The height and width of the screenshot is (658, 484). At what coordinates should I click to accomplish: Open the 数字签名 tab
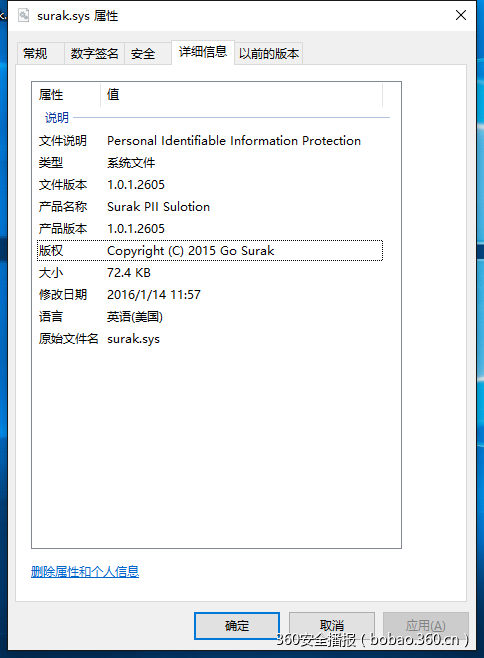pyautogui.click(x=94, y=54)
